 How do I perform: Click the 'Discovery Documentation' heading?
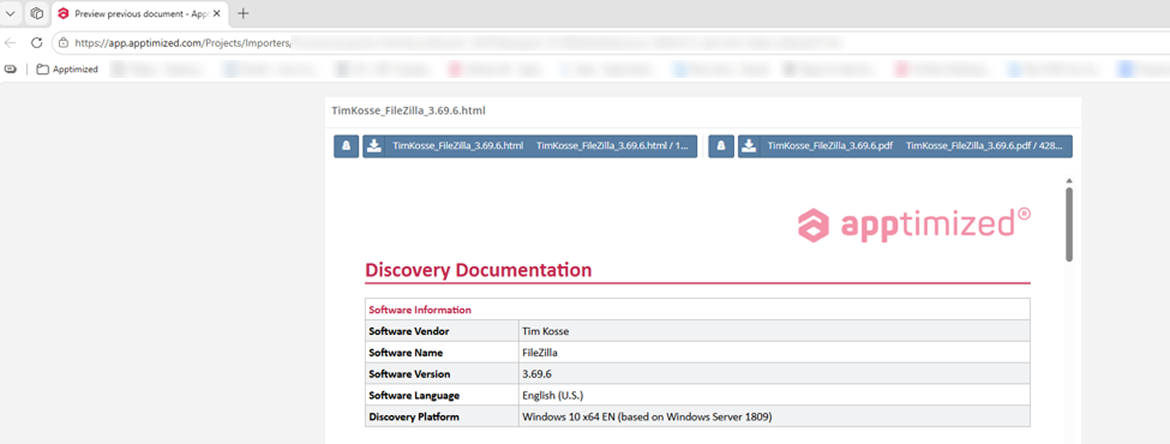[x=478, y=270]
